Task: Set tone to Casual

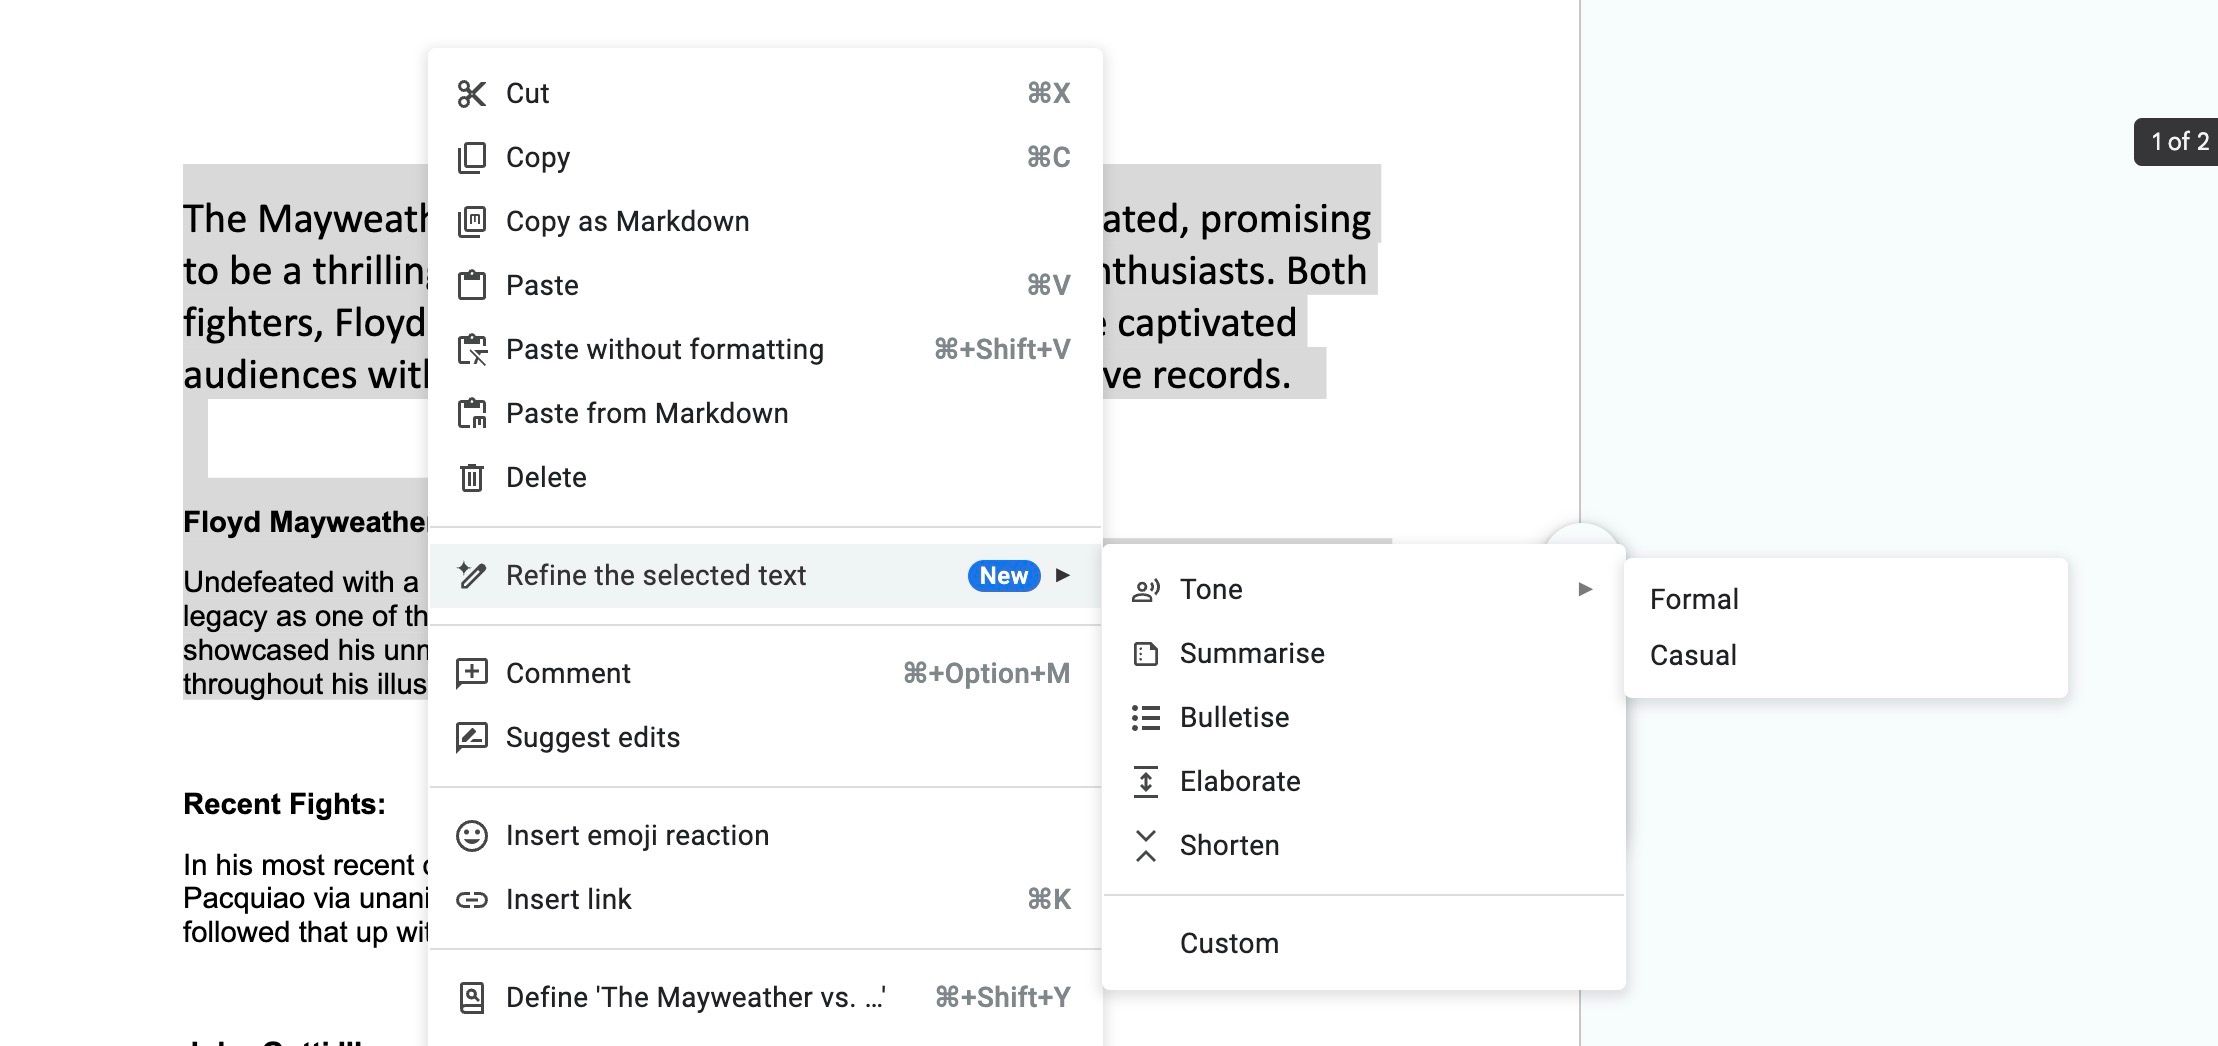Action: (1846, 655)
